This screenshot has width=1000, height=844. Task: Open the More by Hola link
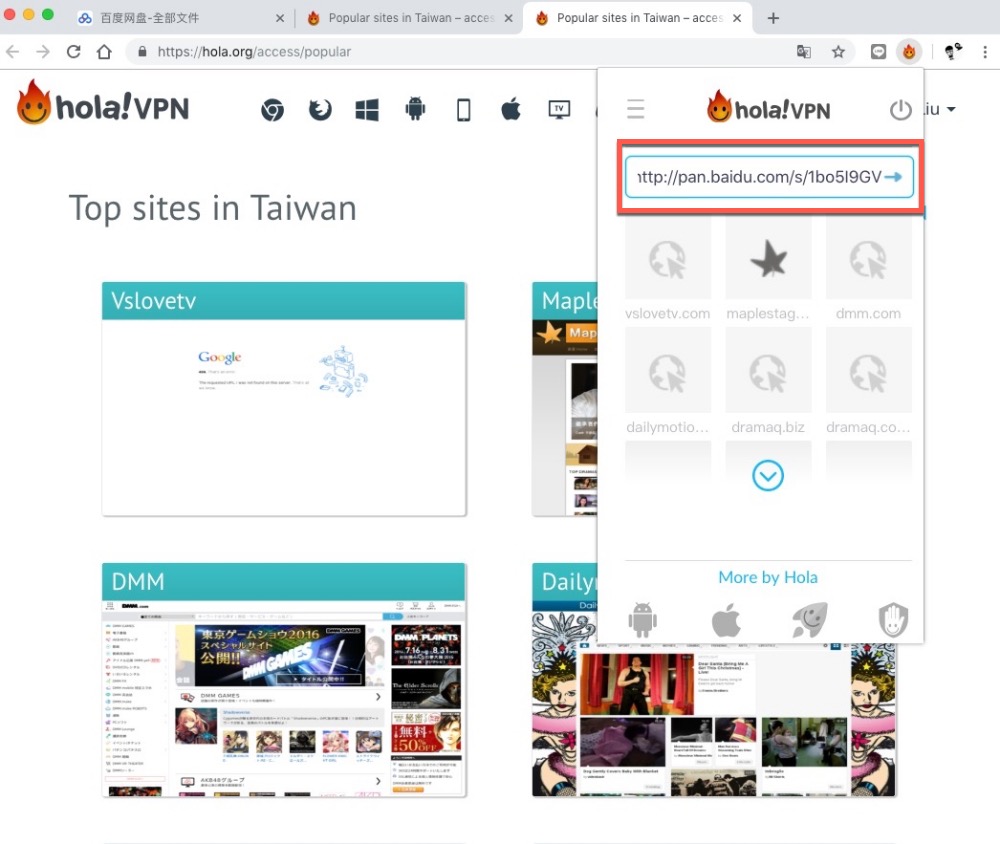click(x=768, y=577)
